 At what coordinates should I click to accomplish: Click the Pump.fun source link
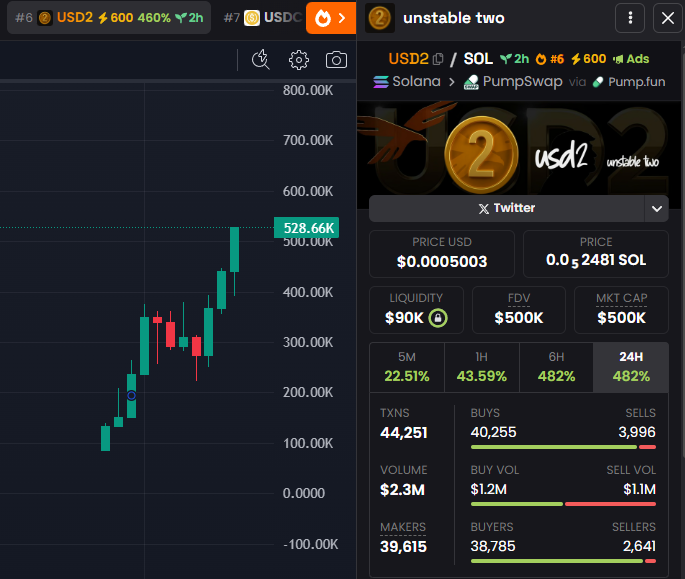click(x=629, y=82)
